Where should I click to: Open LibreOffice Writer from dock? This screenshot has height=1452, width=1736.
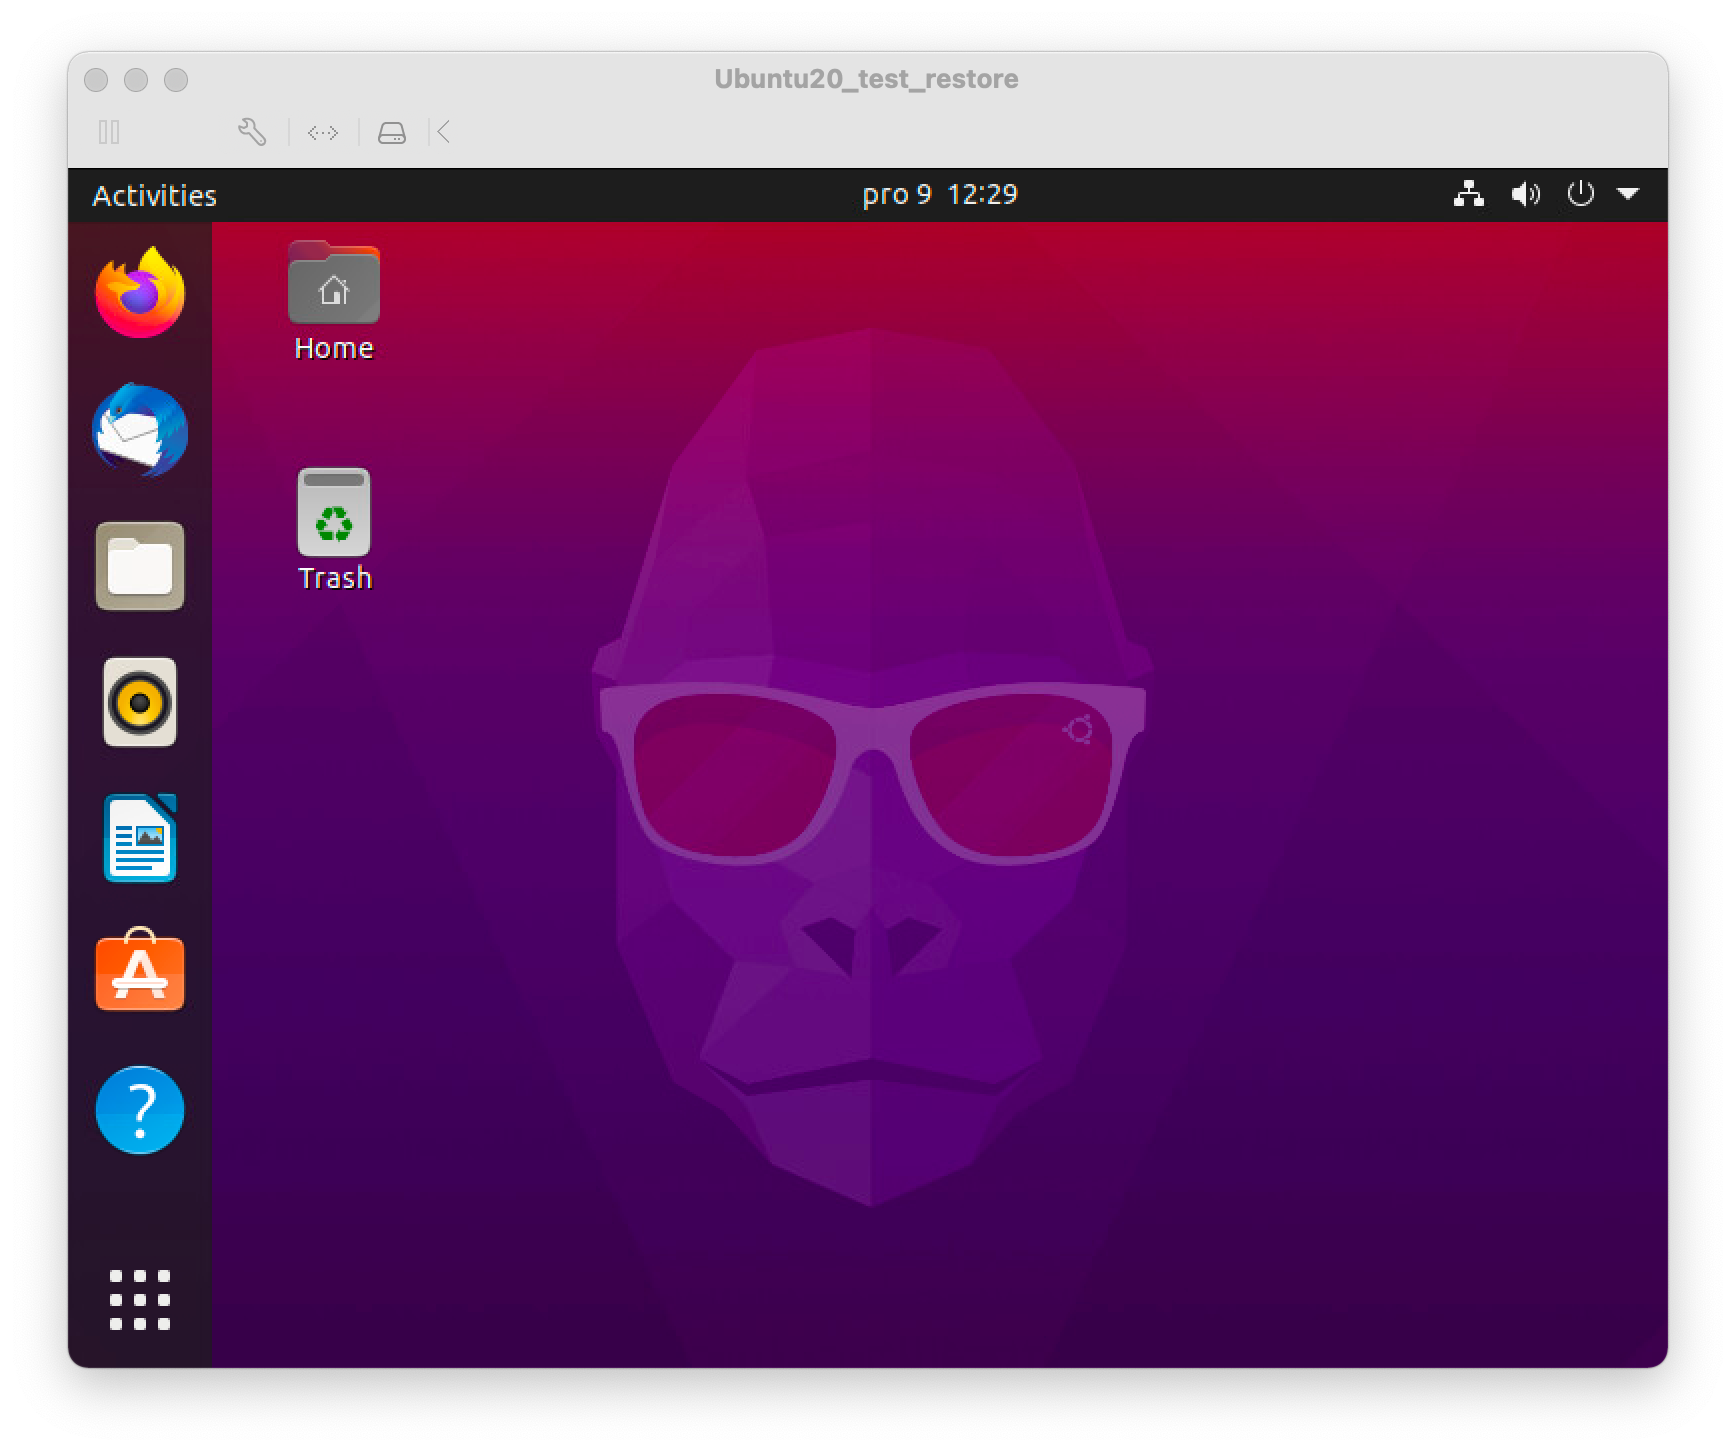pos(140,838)
